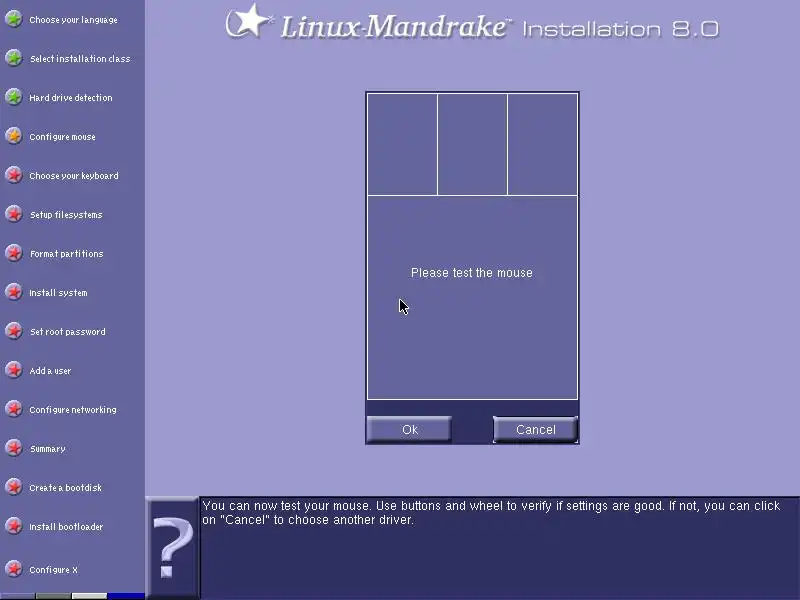The image size is (800, 600).
Task: Click the right mouse button test area
Action: pyautogui.click(x=542, y=144)
